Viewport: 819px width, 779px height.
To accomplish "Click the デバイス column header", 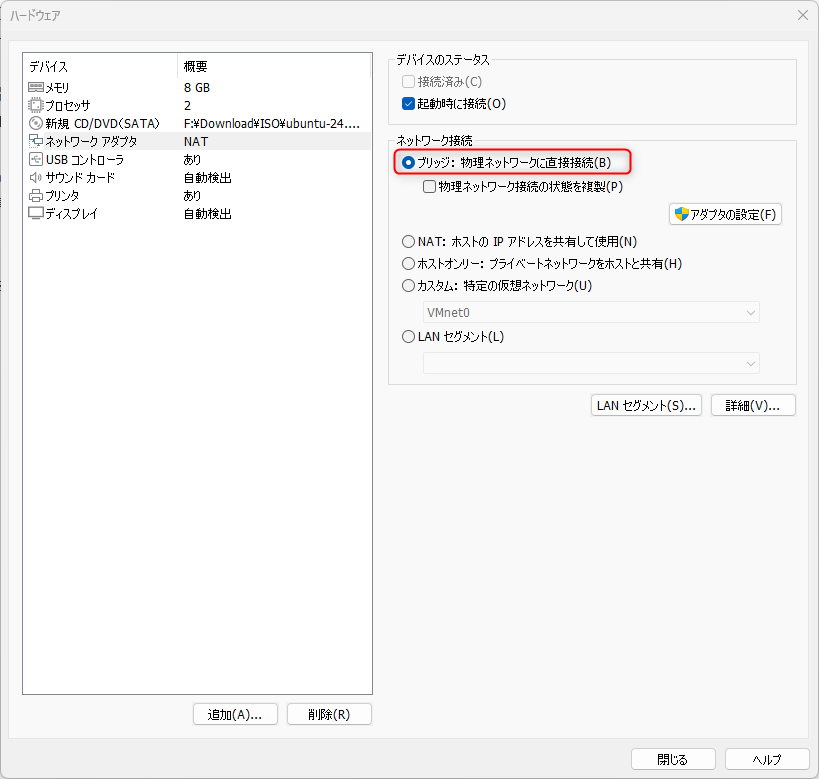I will click(x=100, y=66).
